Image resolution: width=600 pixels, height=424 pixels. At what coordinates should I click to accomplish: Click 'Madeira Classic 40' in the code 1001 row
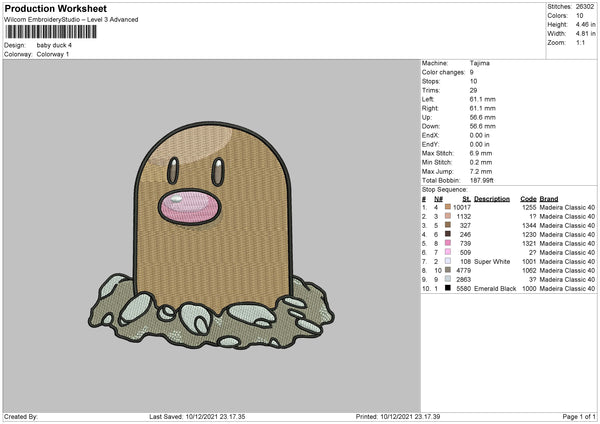pos(567,261)
